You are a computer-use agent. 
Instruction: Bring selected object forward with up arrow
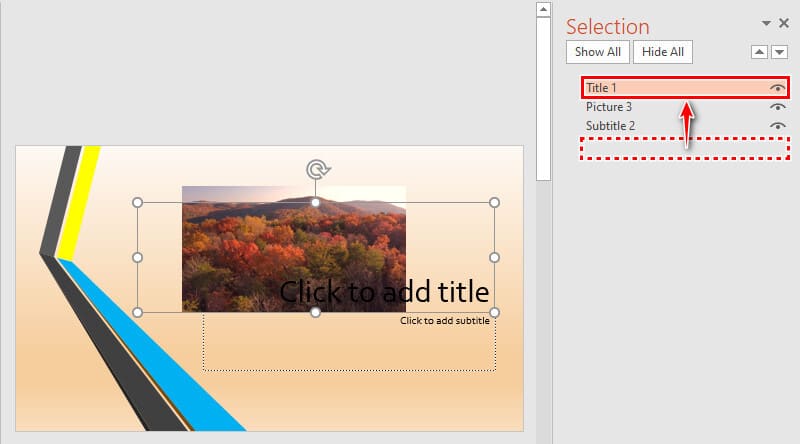click(759, 52)
